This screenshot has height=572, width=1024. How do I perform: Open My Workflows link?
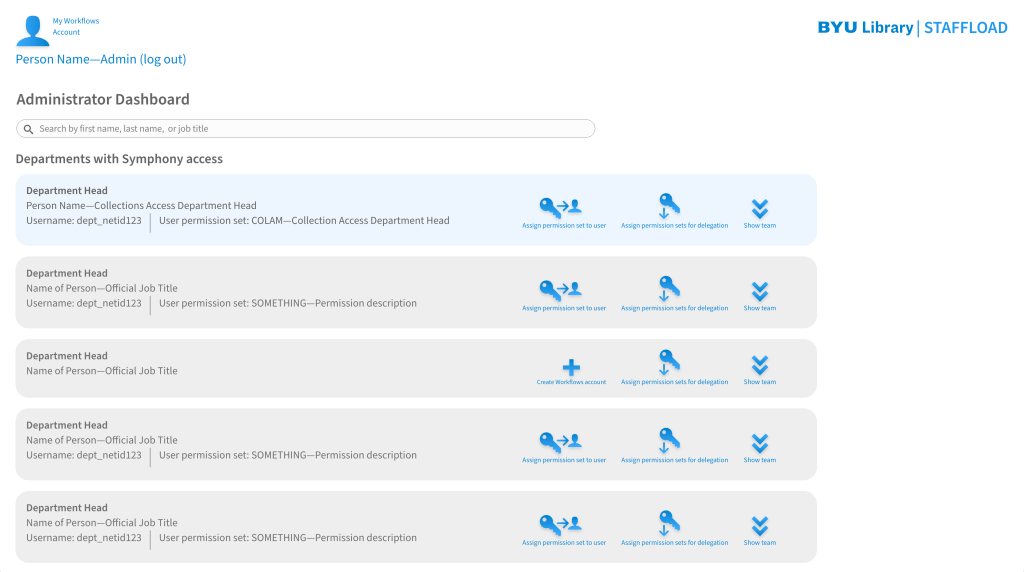click(x=76, y=21)
